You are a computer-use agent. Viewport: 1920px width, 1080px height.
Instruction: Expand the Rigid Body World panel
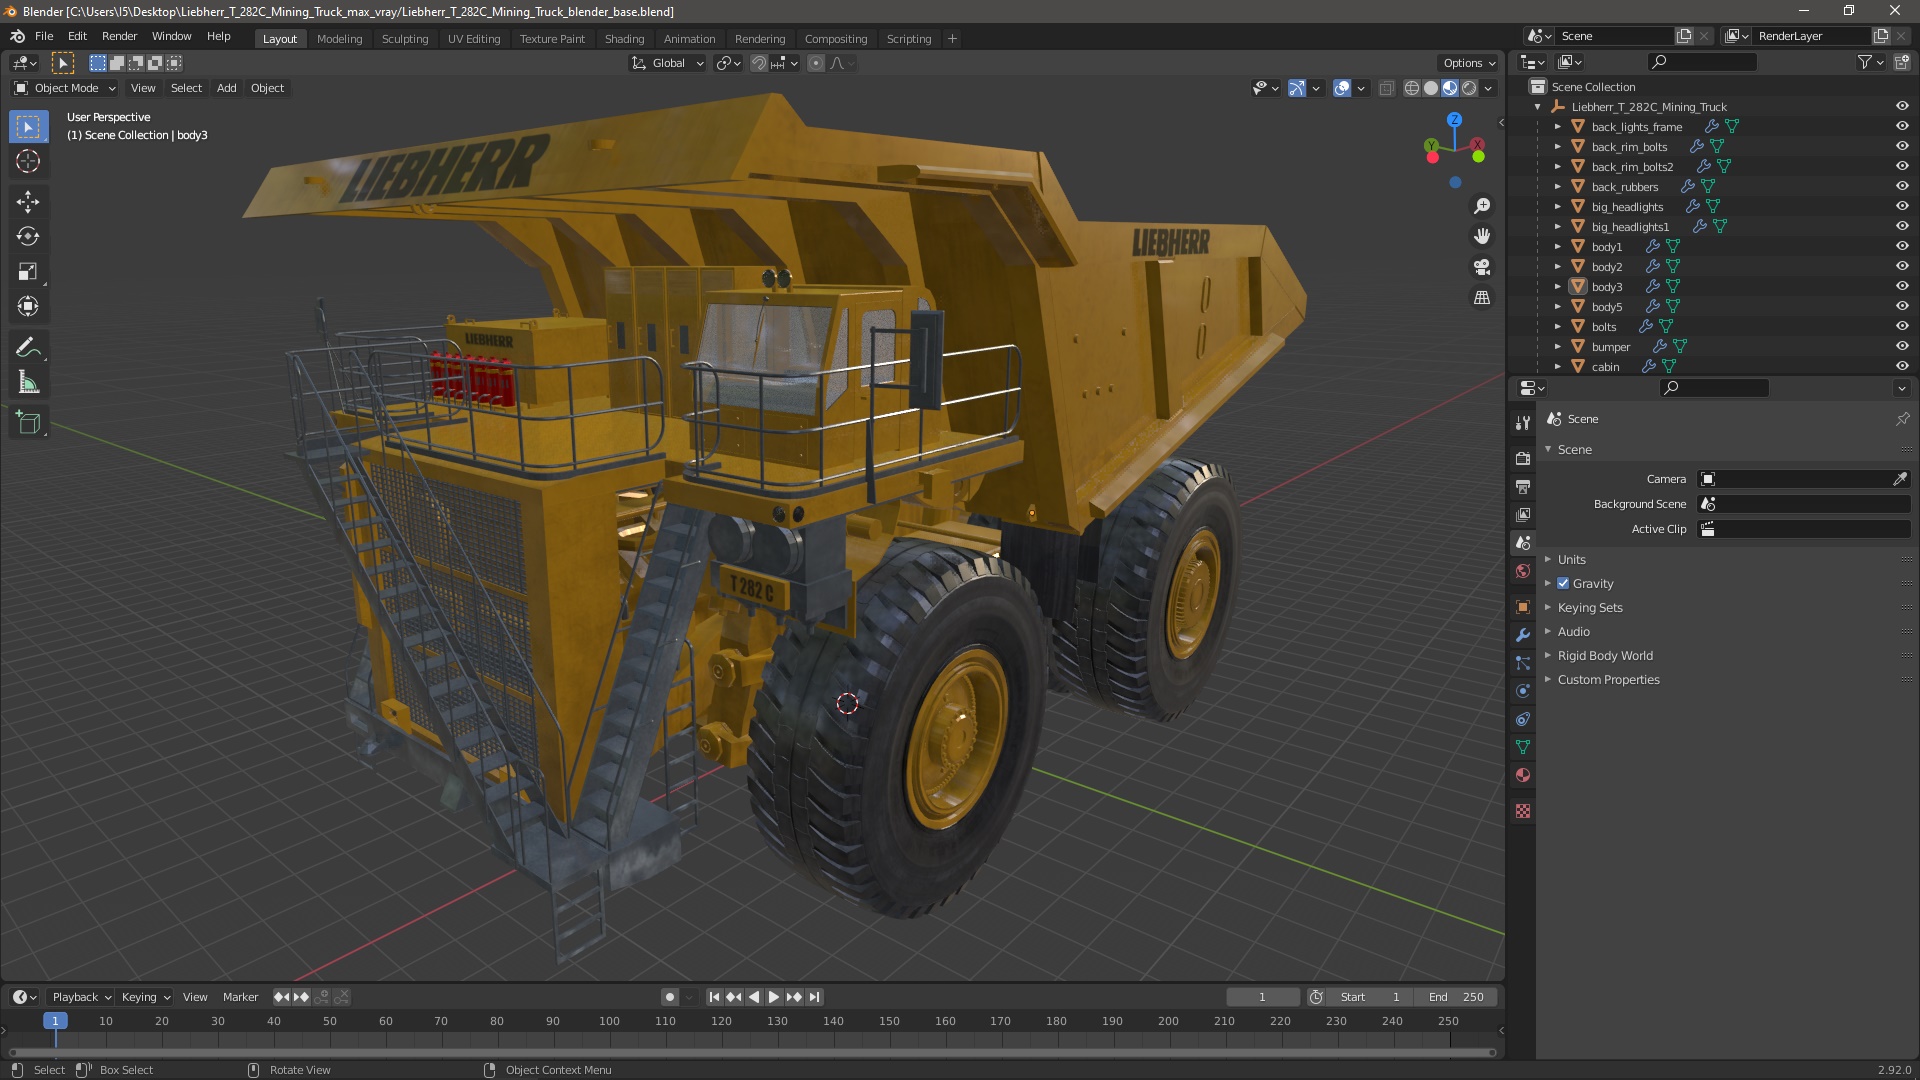point(1604,656)
